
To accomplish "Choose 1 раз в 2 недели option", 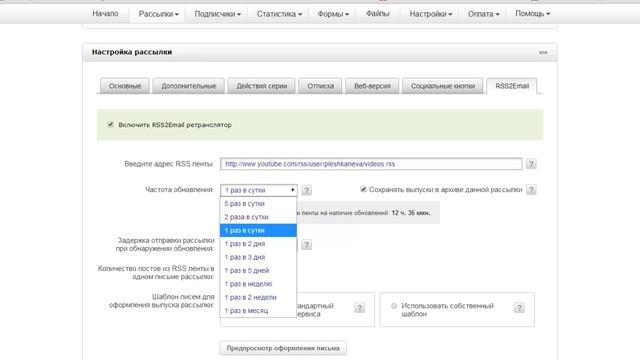I will [x=258, y=298].
